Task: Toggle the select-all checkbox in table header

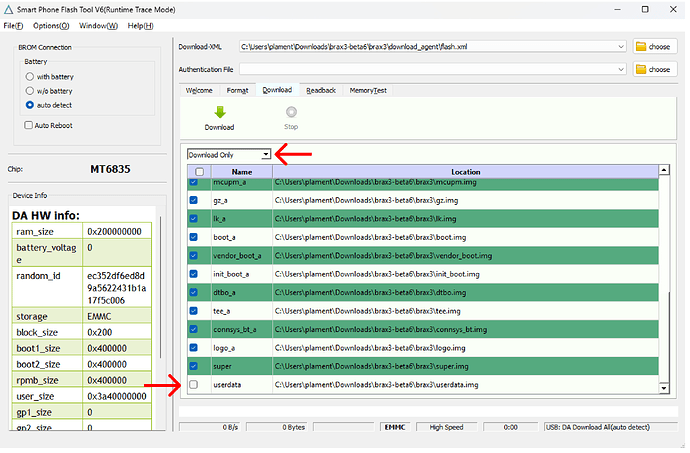Action: coord(200,172)
